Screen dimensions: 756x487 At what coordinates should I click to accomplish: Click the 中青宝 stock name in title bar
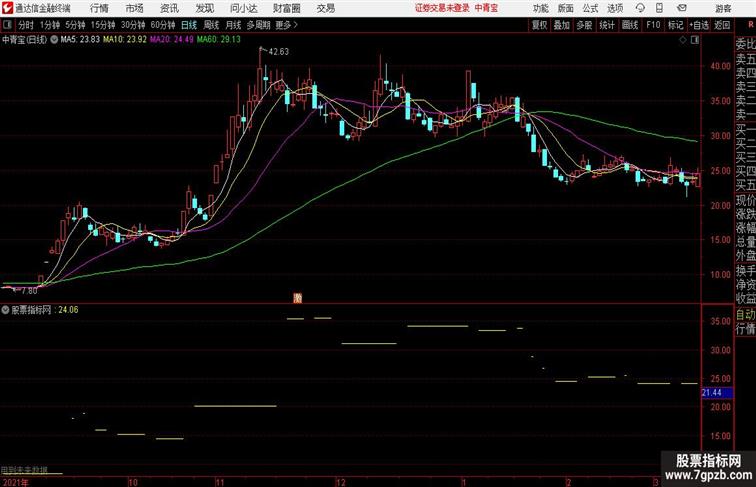(486, 8)
